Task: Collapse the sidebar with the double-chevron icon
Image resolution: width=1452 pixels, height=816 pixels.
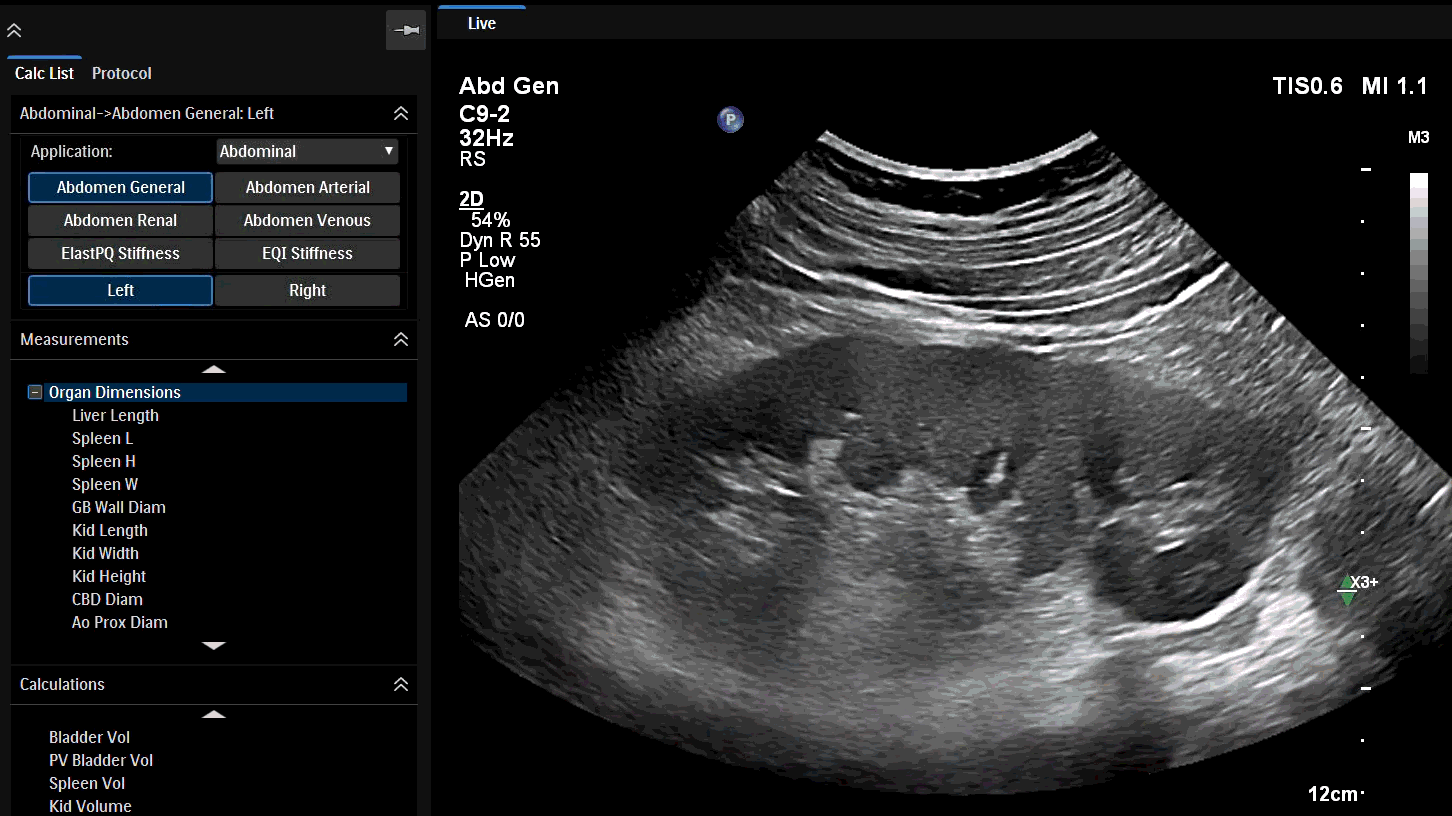Action: click(x=14, y=30)
